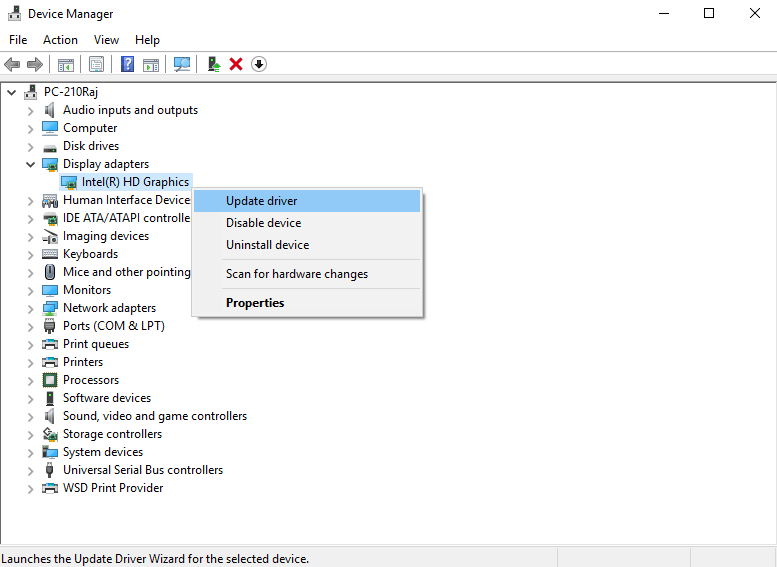Select the Computer category label
Image resolution: width=777 pixels, height=567 pixels.
tap(90, 128)
